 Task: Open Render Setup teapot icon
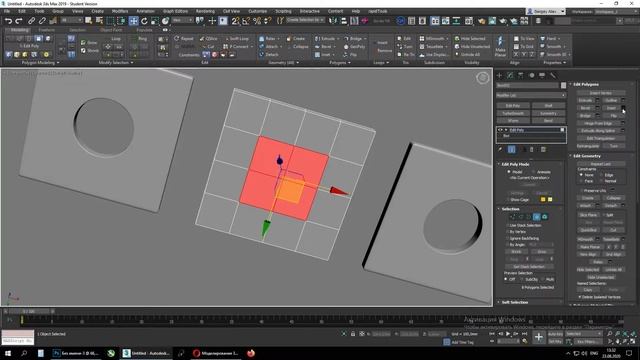tap(482, 21)
